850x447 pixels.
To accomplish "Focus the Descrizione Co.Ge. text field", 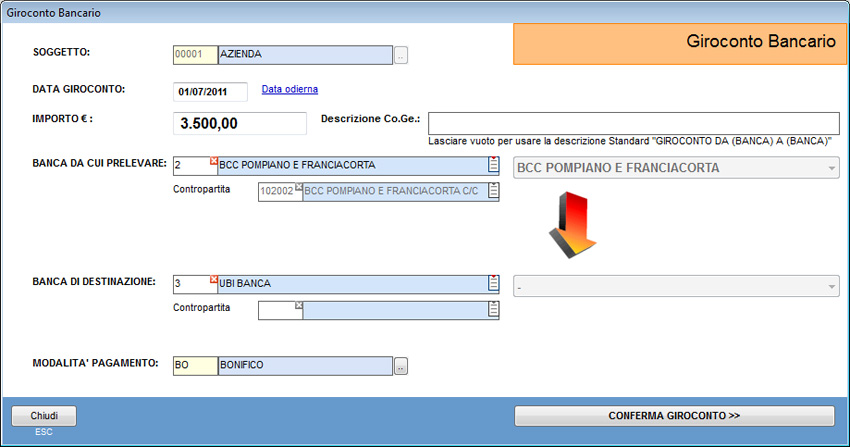I will 632,123.
